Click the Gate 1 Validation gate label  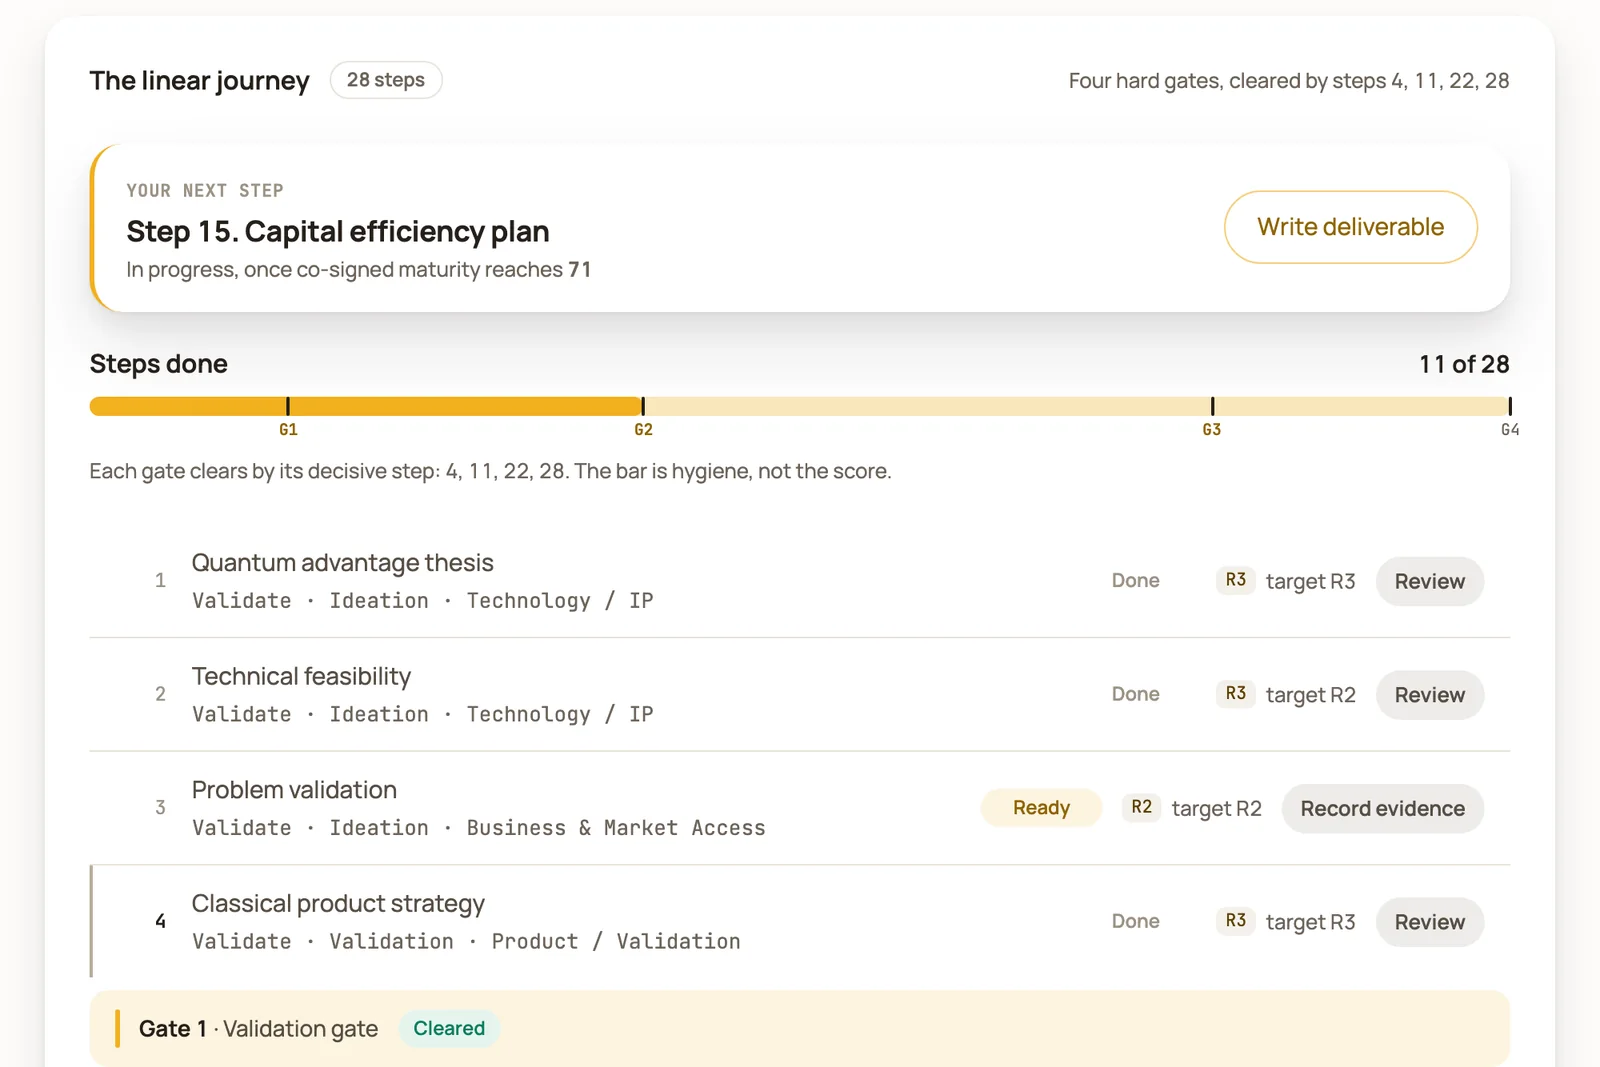258,1029
